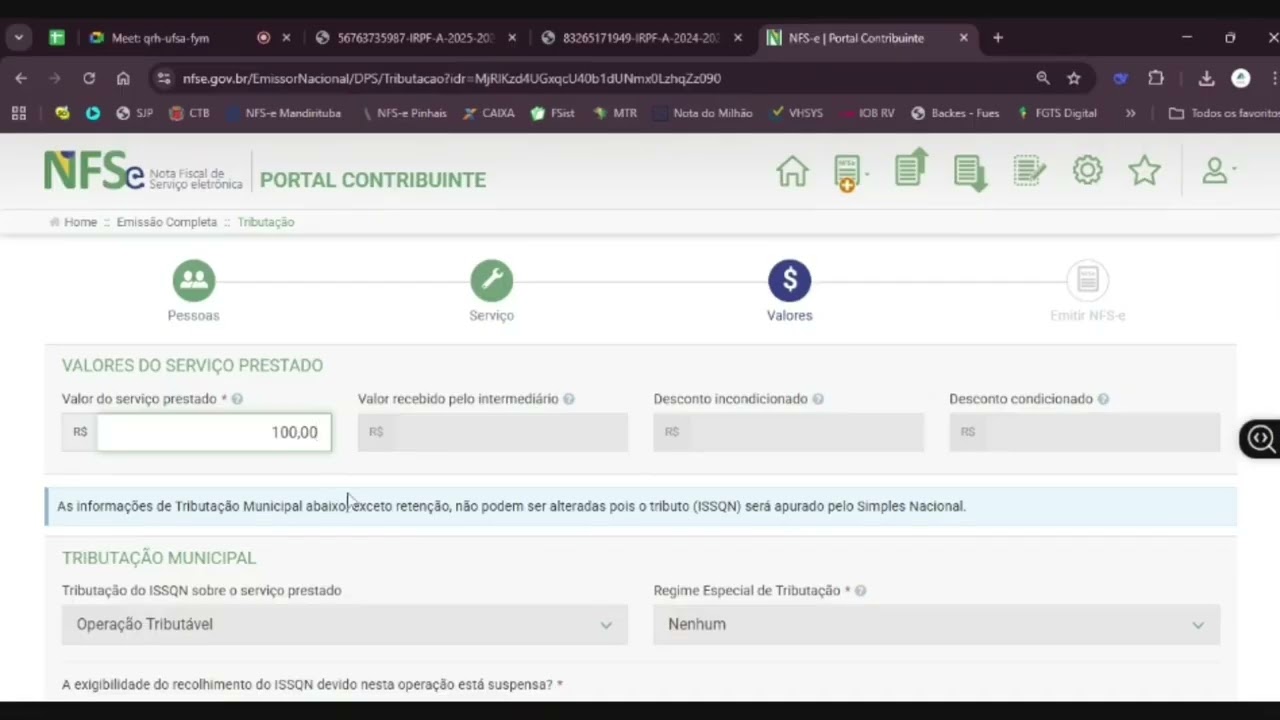Screen dimensions: 1280x720
Task: Open the IOB RV bookmark
Action: [867, 113]
